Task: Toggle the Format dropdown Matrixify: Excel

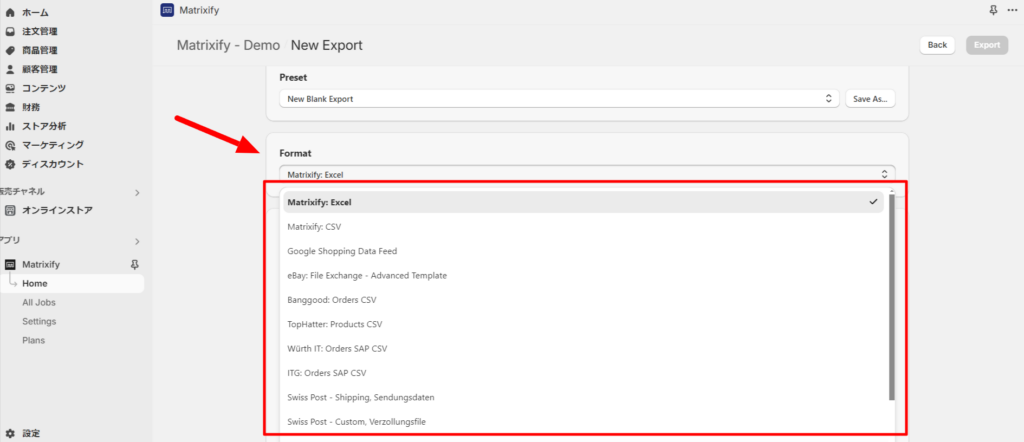Action: [587, 174]
